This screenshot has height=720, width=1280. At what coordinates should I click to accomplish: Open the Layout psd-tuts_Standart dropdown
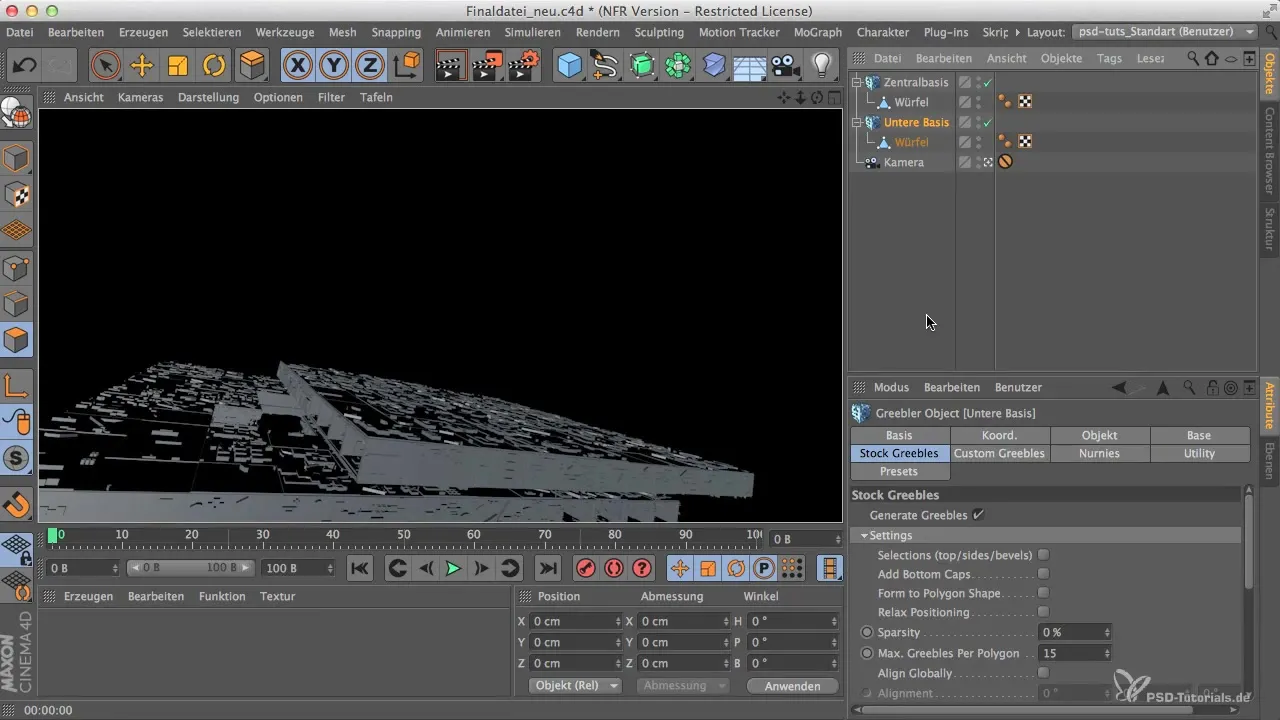click(x=1164, y=32)
